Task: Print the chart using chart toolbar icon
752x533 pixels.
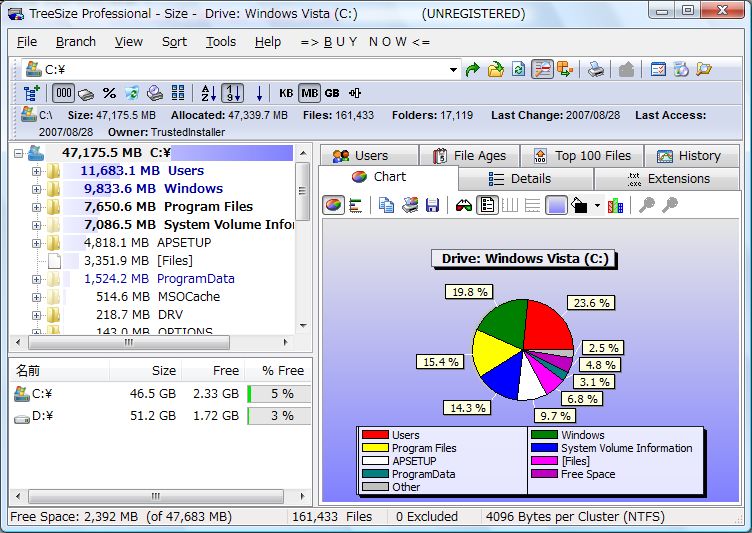Action: click(410, 205)
